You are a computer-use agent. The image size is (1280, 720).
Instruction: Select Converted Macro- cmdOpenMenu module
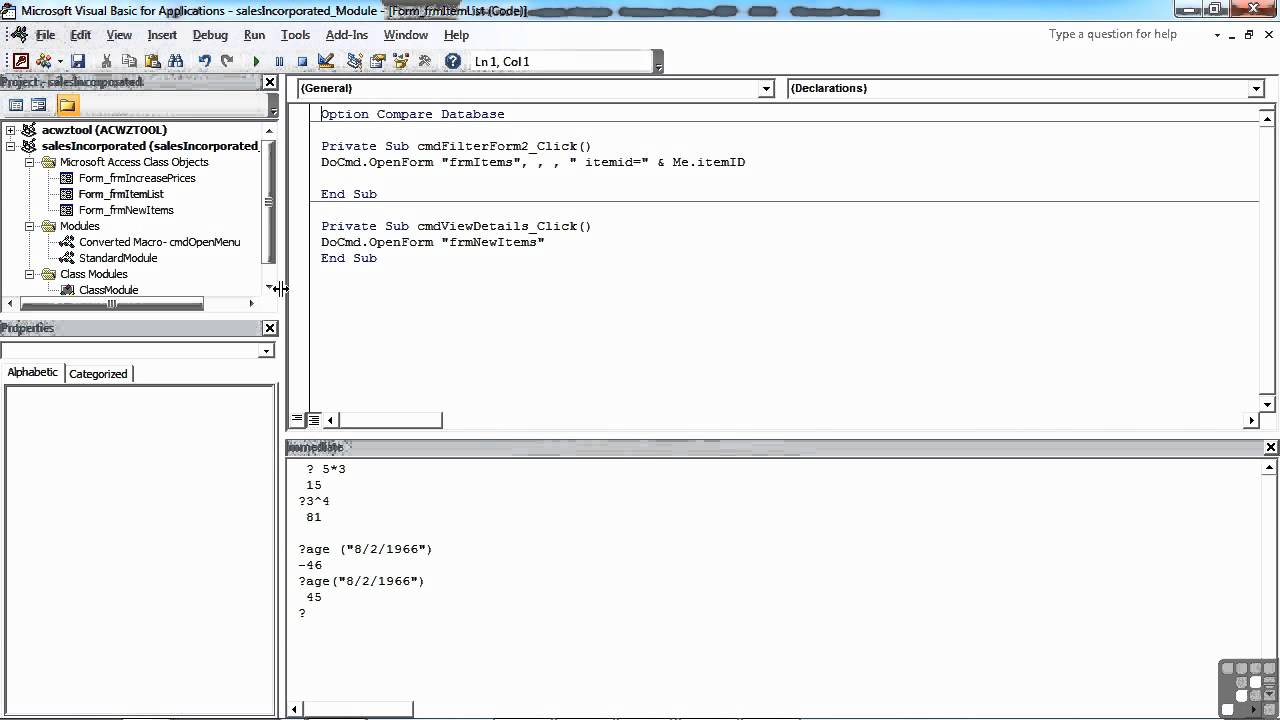click(x=160, y=242)
